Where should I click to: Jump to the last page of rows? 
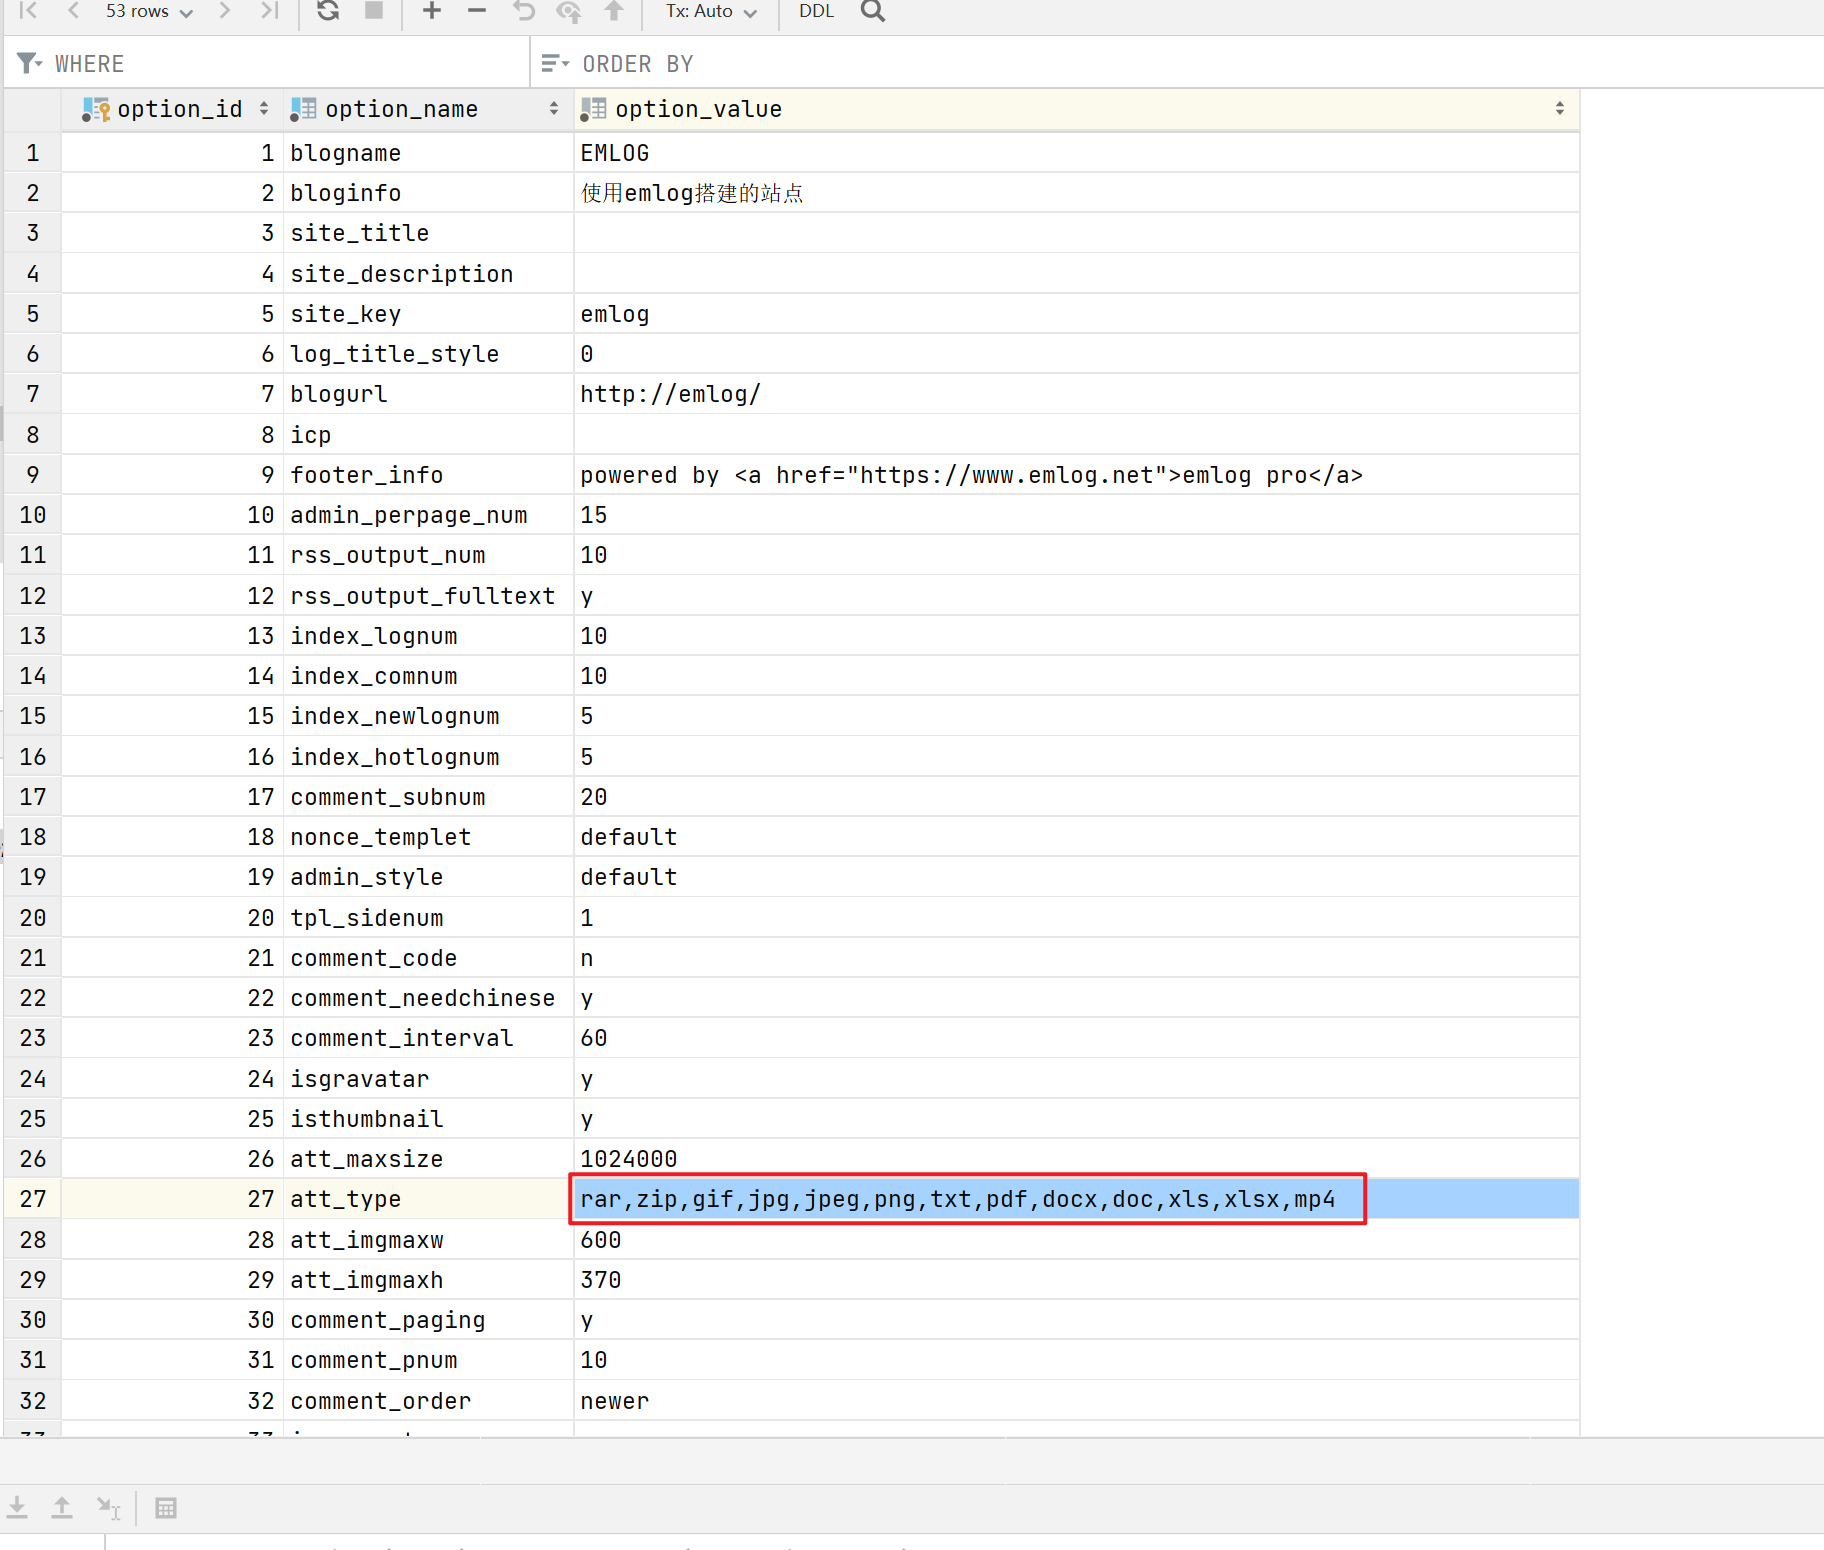coord(269,11)
